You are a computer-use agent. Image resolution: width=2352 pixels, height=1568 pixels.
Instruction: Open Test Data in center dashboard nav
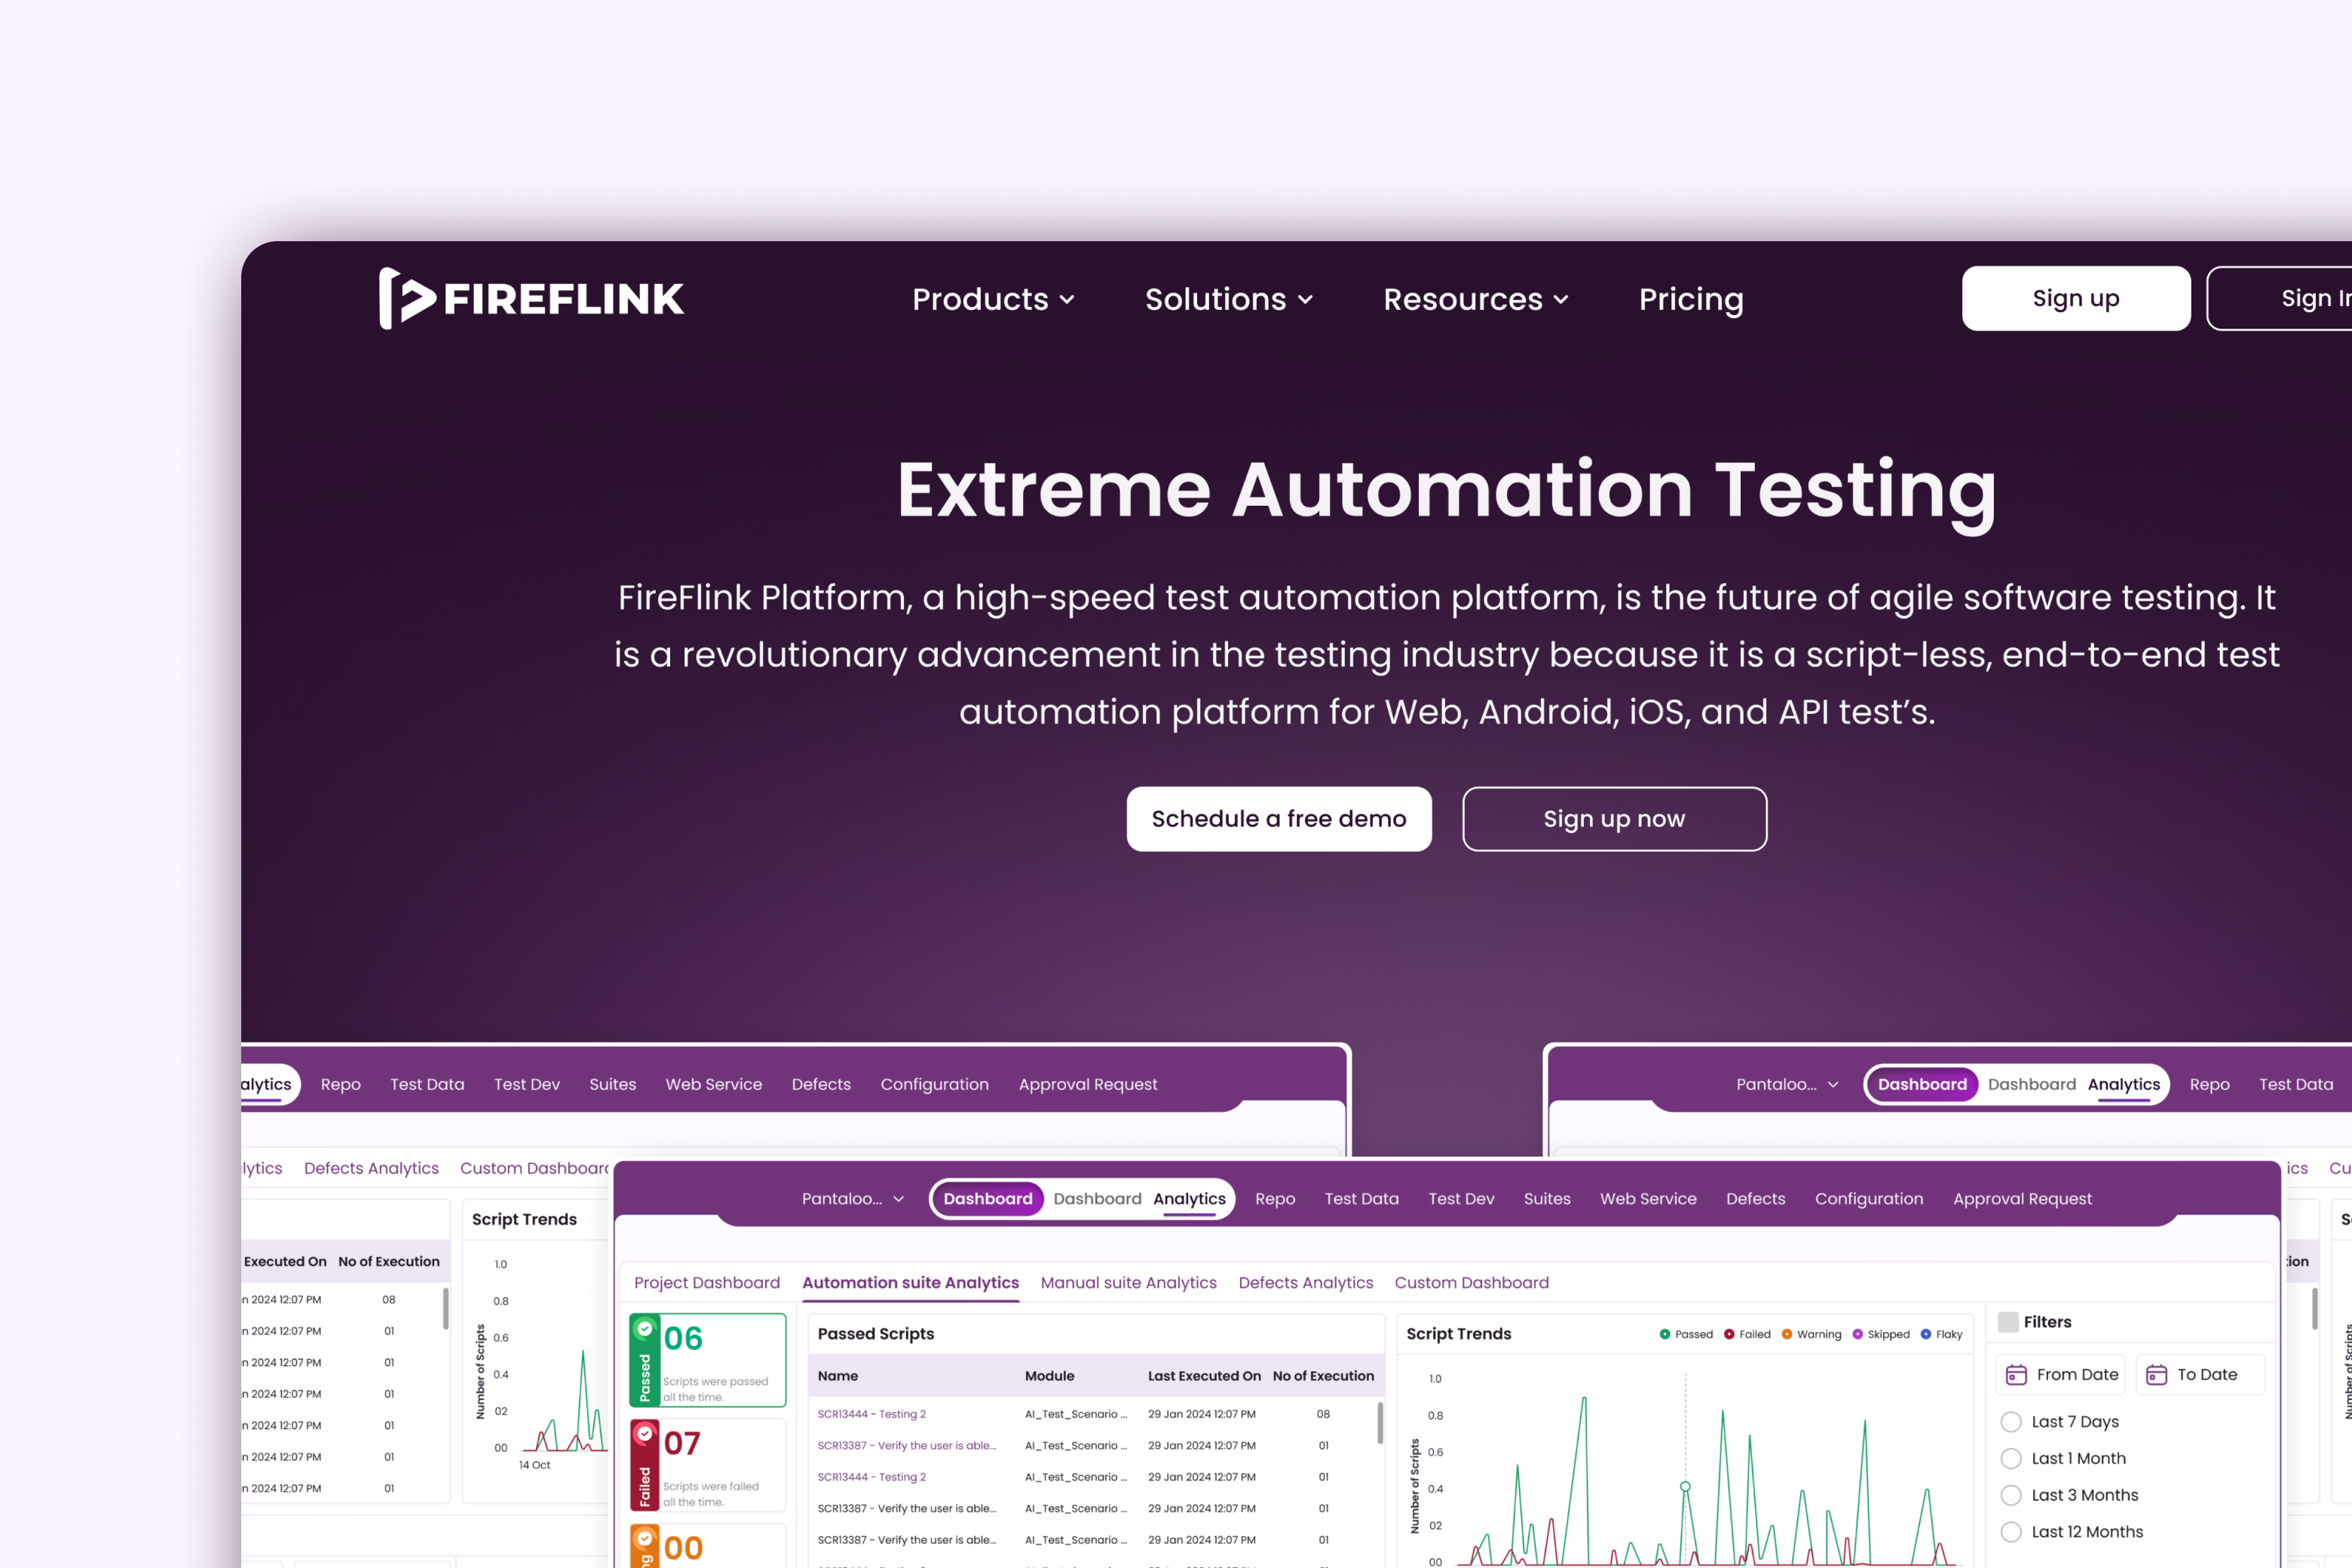[x=1361, y=1199]
